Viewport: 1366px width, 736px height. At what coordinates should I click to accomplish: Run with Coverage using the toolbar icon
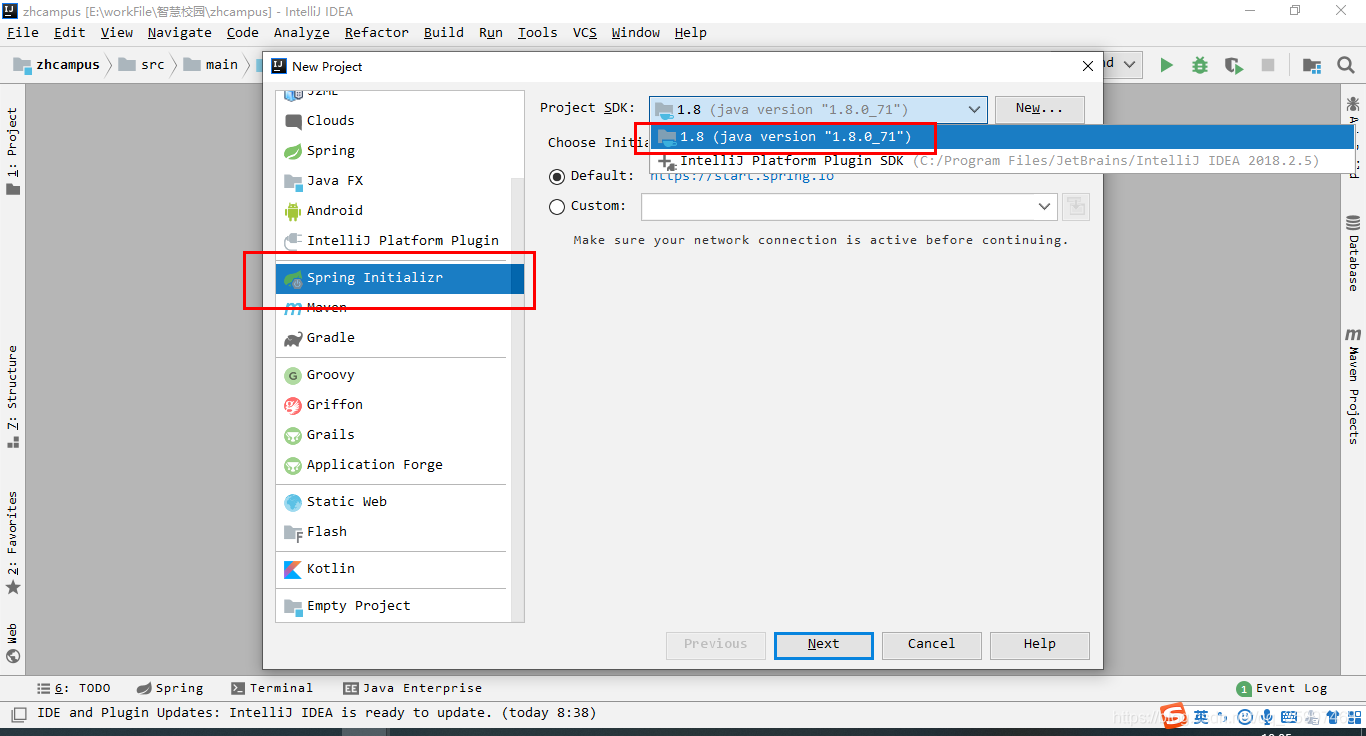tap(1233, 64)
